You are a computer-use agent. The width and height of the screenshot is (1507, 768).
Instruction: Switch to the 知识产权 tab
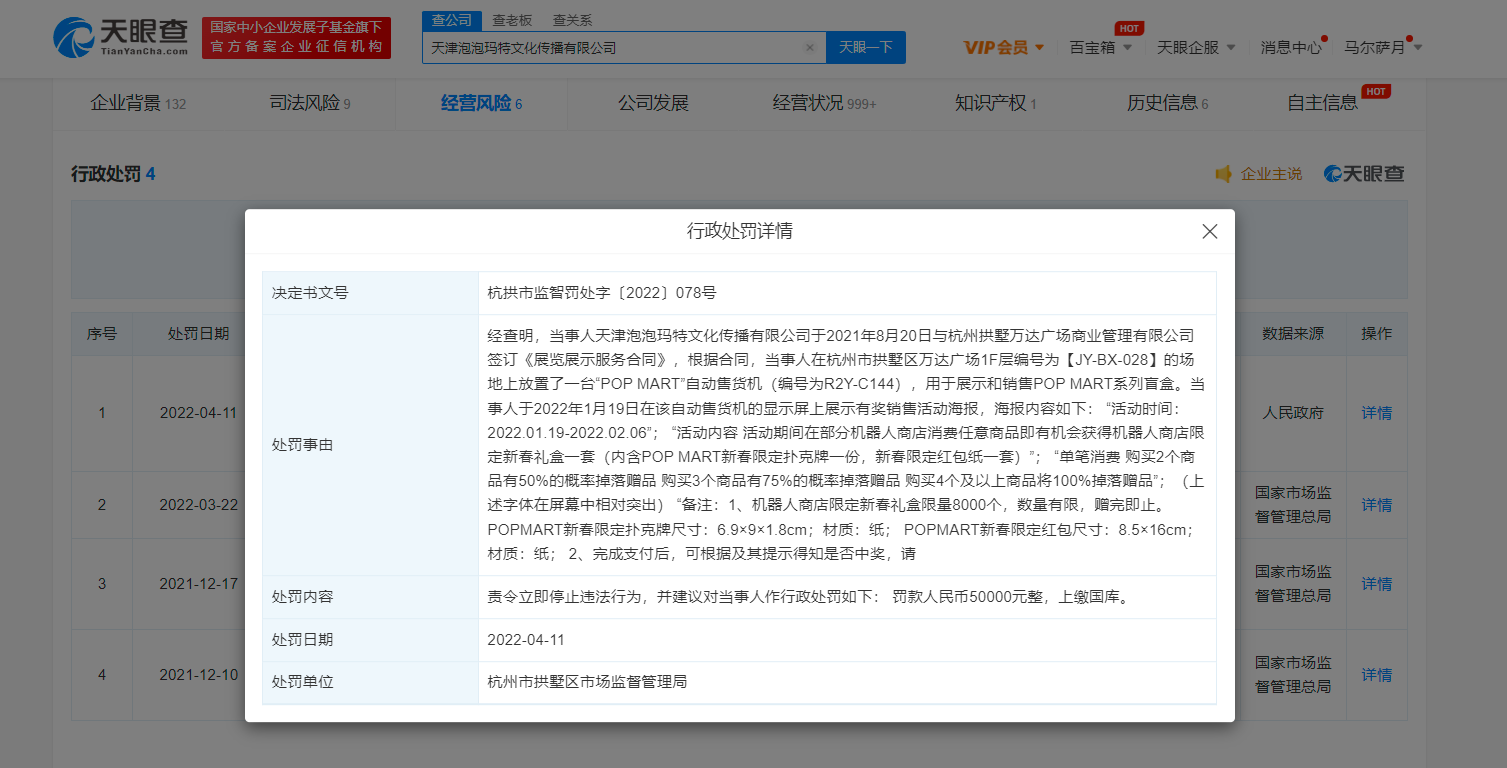pos(996,103)
